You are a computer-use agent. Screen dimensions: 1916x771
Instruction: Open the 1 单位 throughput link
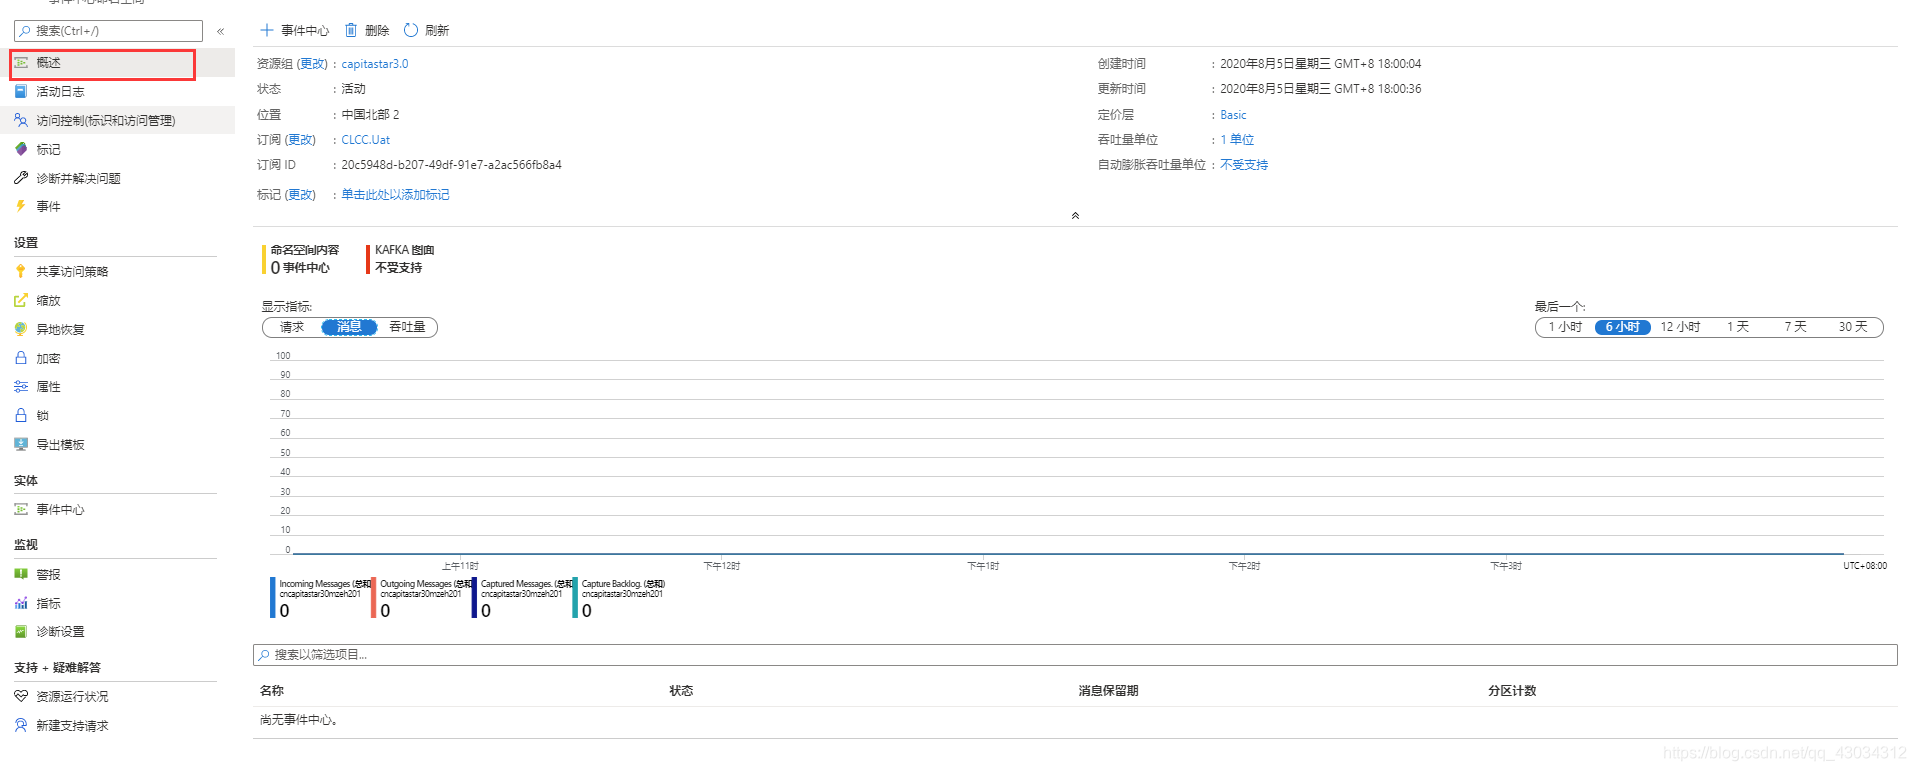[x=1237, y=140]
